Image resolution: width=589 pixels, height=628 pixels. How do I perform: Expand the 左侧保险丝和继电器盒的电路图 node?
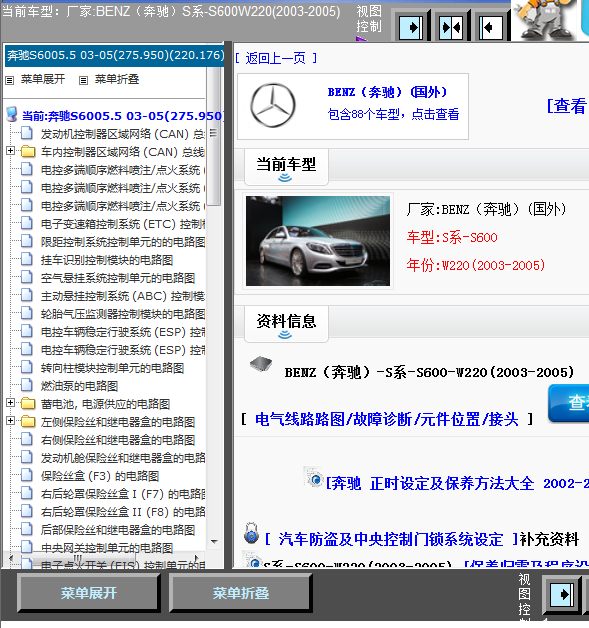[10, 421]
